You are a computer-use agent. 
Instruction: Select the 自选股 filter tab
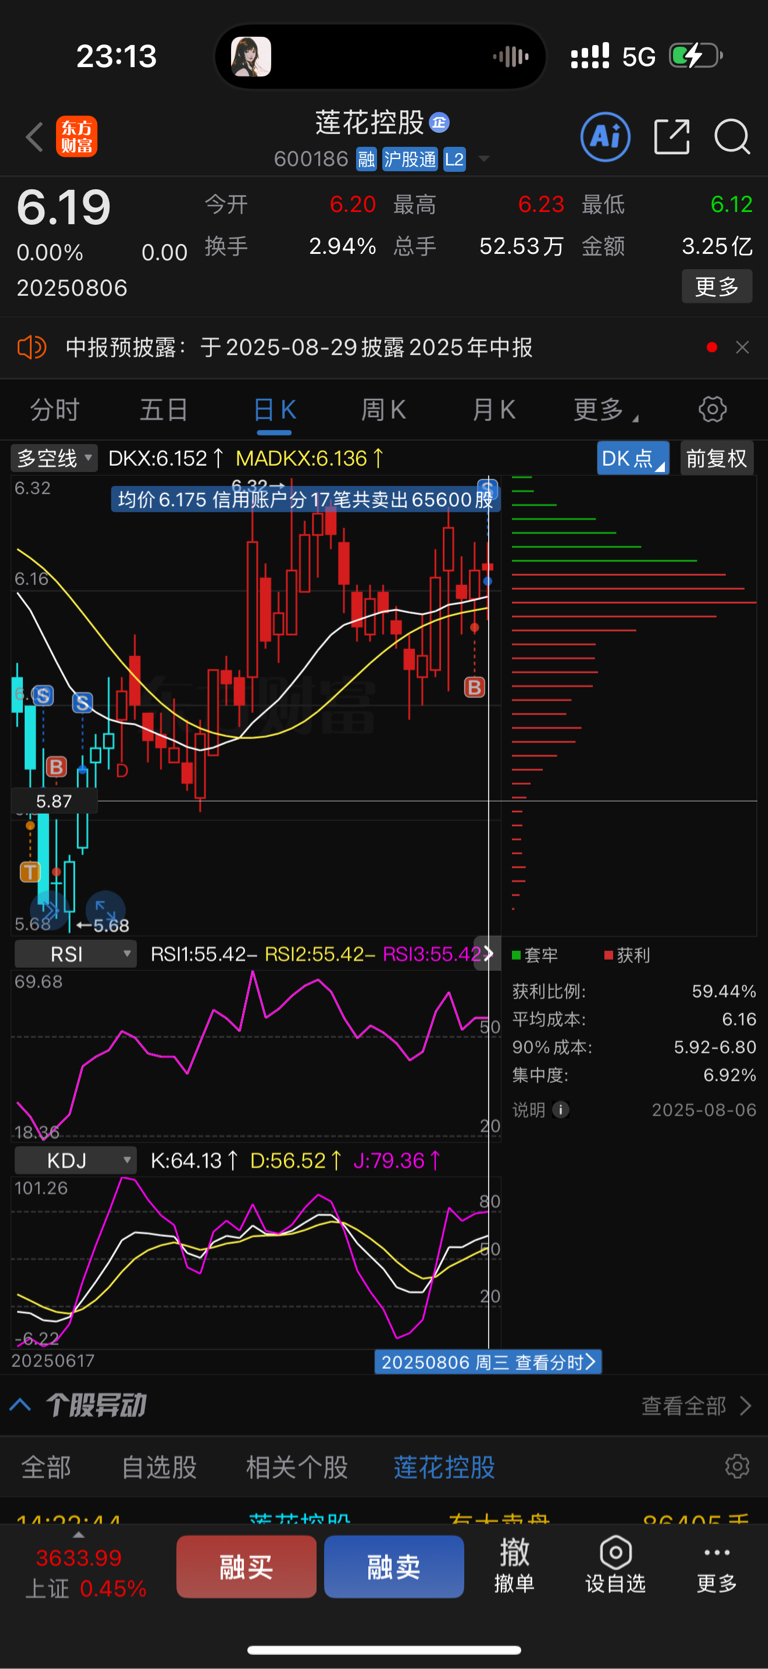[159, 1467]
